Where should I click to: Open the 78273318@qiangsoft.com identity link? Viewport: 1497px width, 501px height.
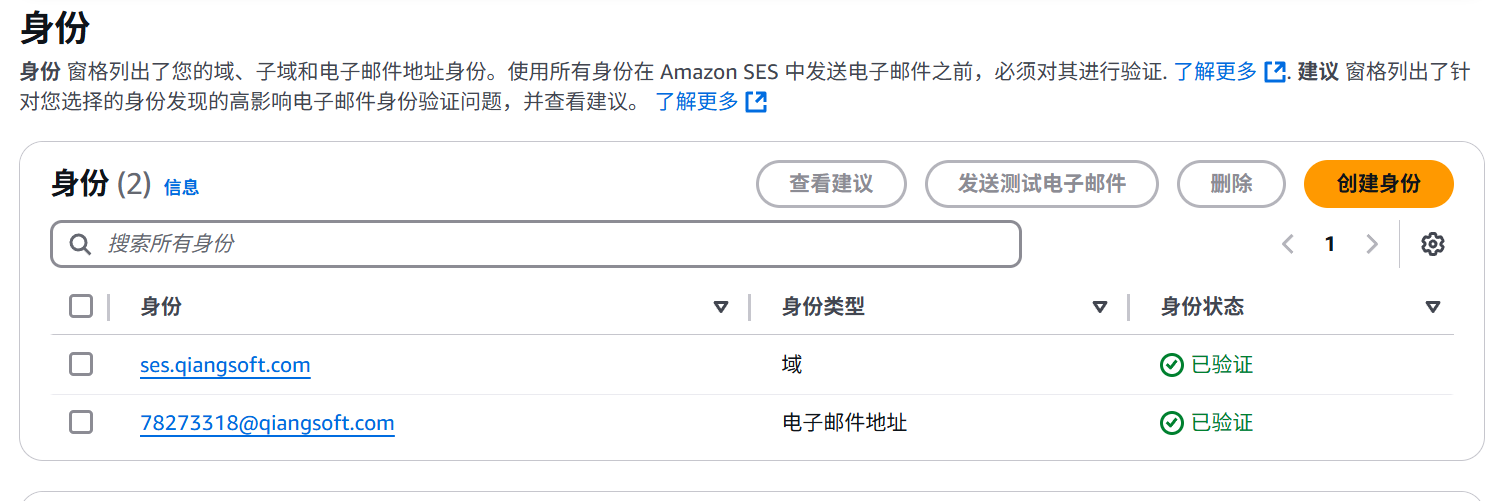267,423
